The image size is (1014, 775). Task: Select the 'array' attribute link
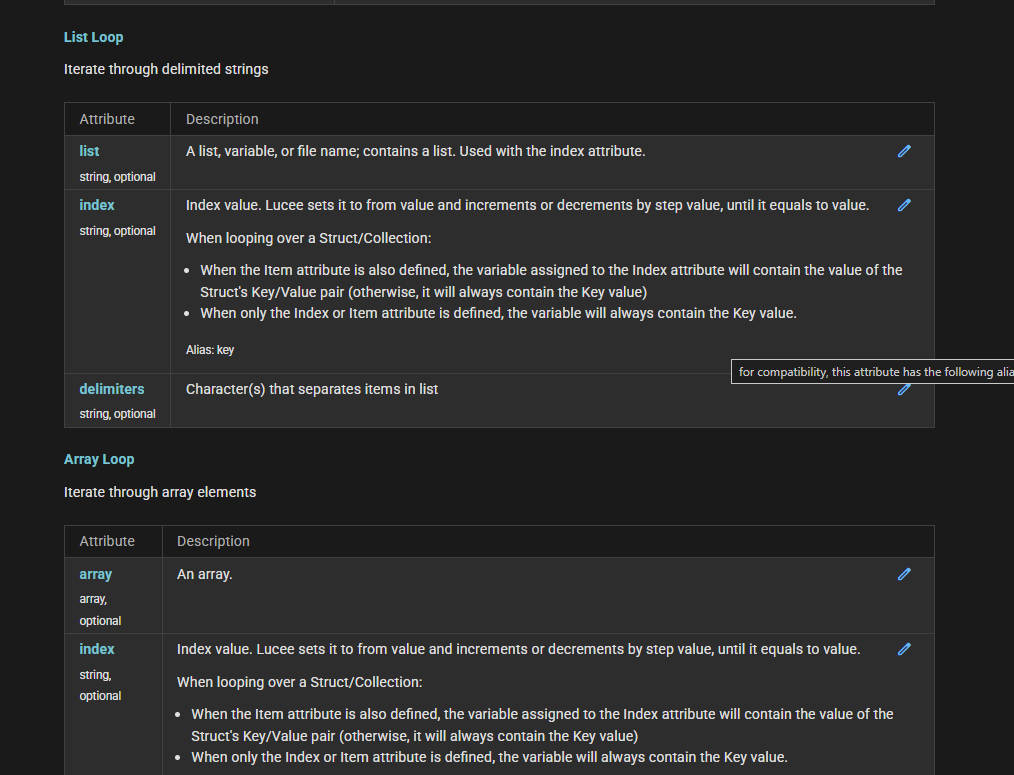(96, 574)
